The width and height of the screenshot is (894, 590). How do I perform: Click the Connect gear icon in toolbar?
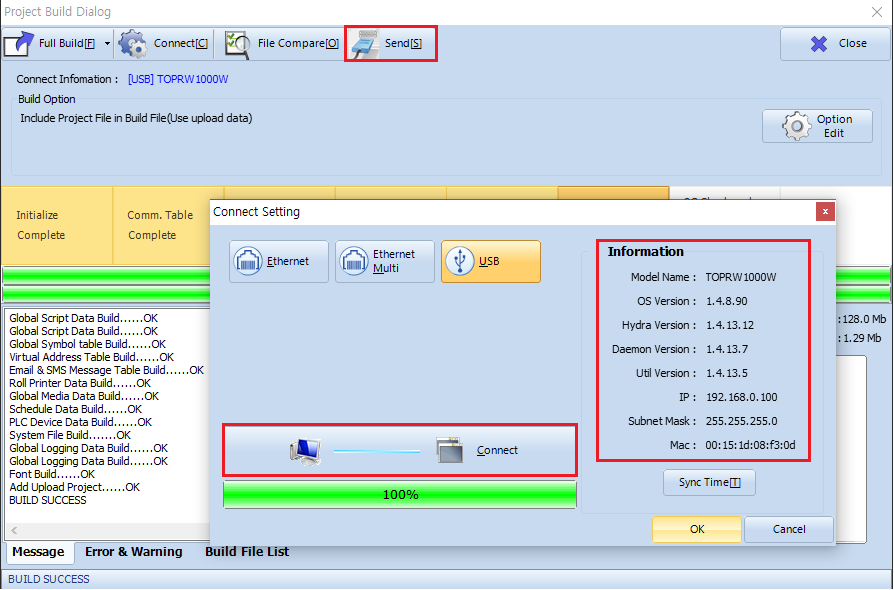tap(133, 43)
